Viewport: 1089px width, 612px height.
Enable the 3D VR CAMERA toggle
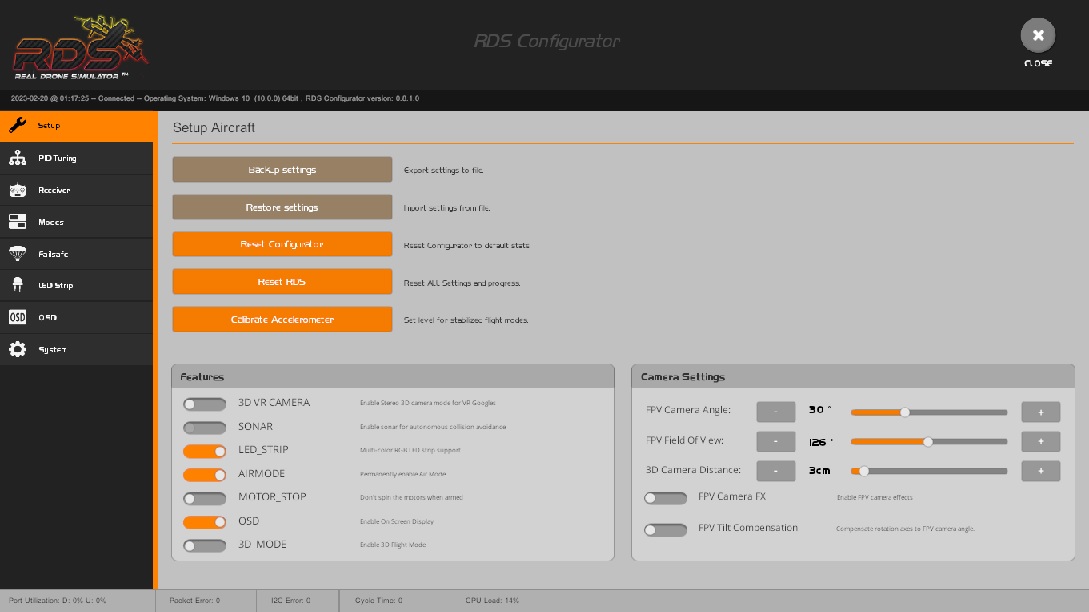tap(204, 404)
